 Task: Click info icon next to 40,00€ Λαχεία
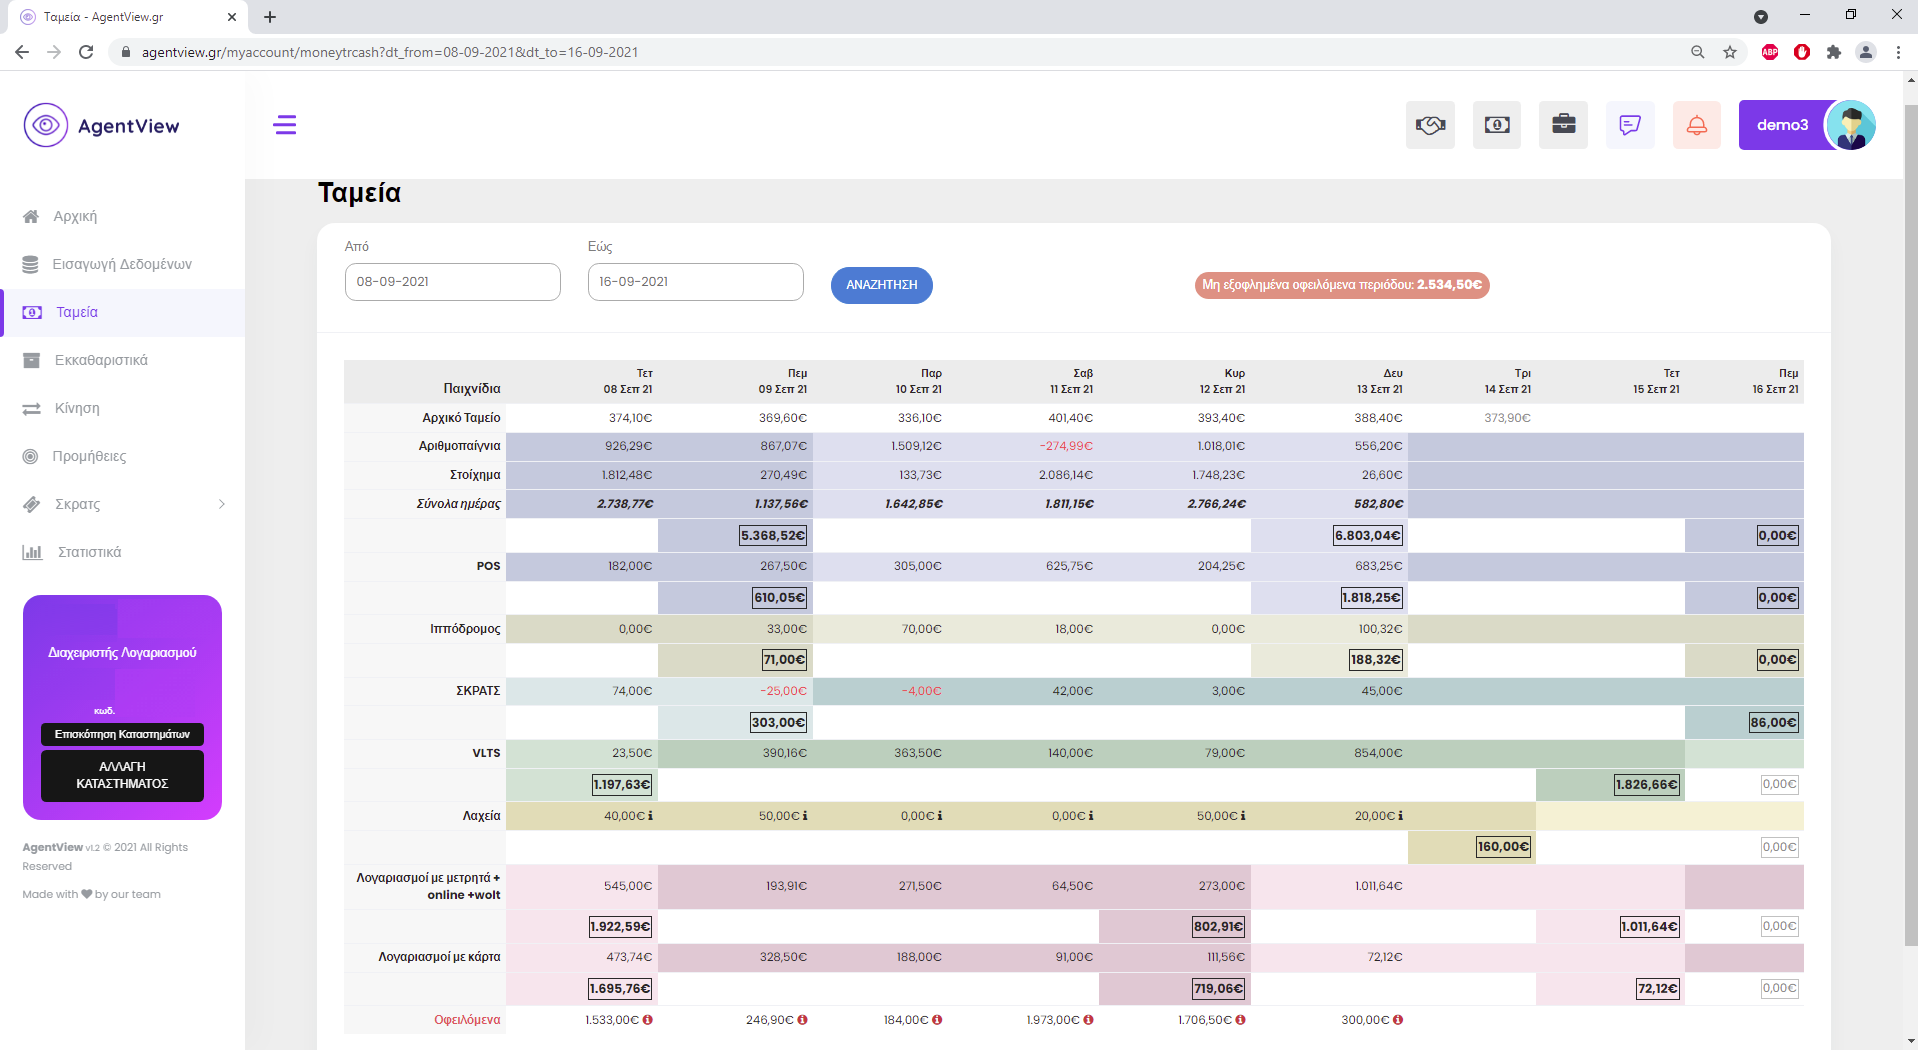(x=651, y=816)
